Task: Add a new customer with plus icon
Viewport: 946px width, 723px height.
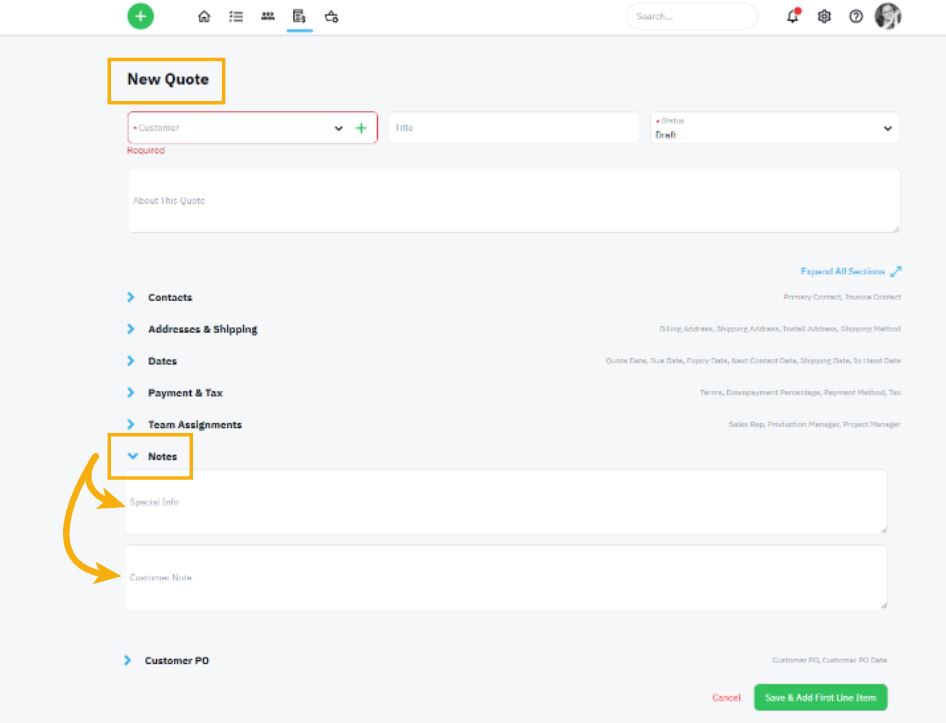Action: [361, 128]
